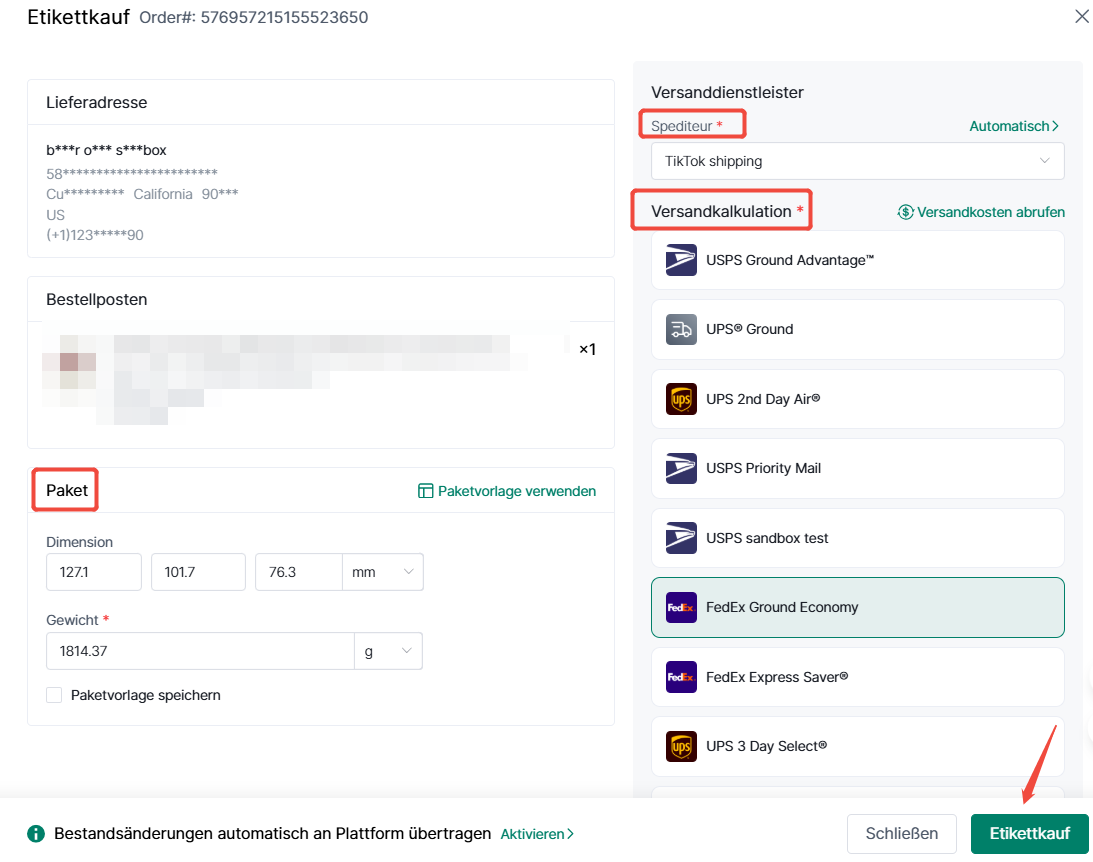Click the Versanddienstleister heading
Viewport: 1093px width, 862px height.
[727, 92]
